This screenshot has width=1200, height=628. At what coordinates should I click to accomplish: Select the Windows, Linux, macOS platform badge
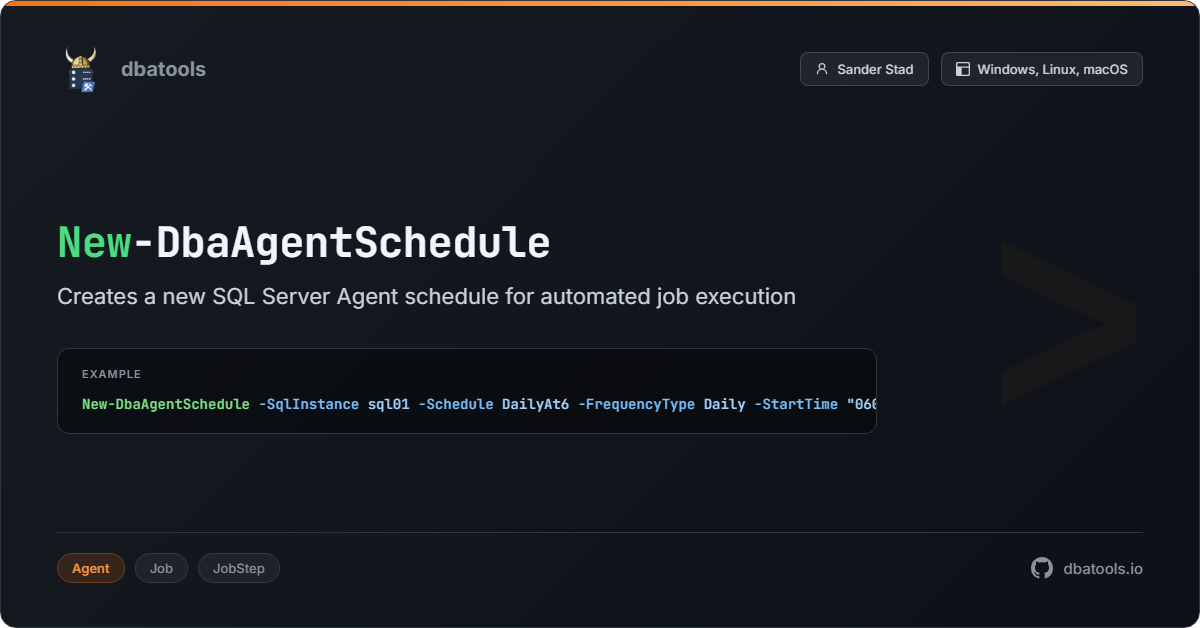pos(1042,69)
